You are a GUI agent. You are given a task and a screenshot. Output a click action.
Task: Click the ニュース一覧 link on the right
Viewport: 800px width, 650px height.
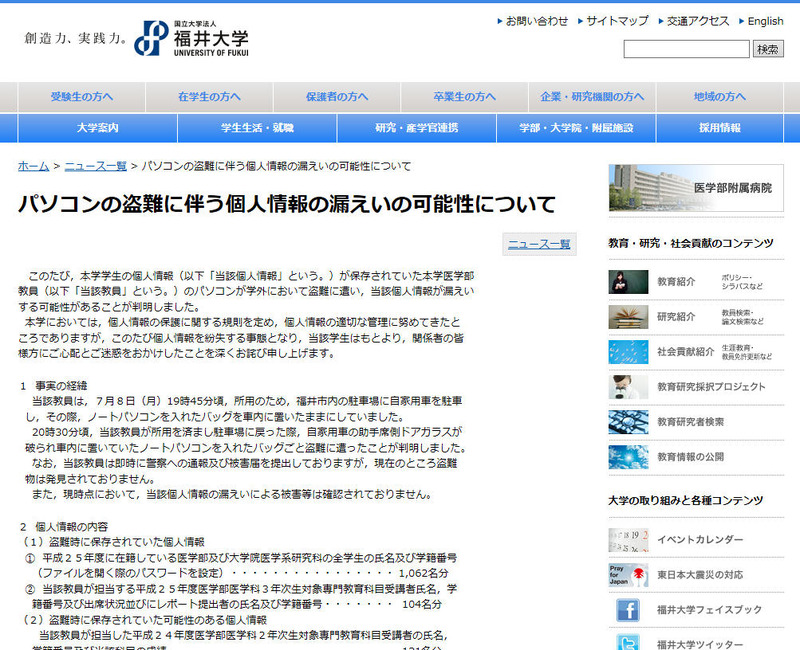[x=539, y=244]
